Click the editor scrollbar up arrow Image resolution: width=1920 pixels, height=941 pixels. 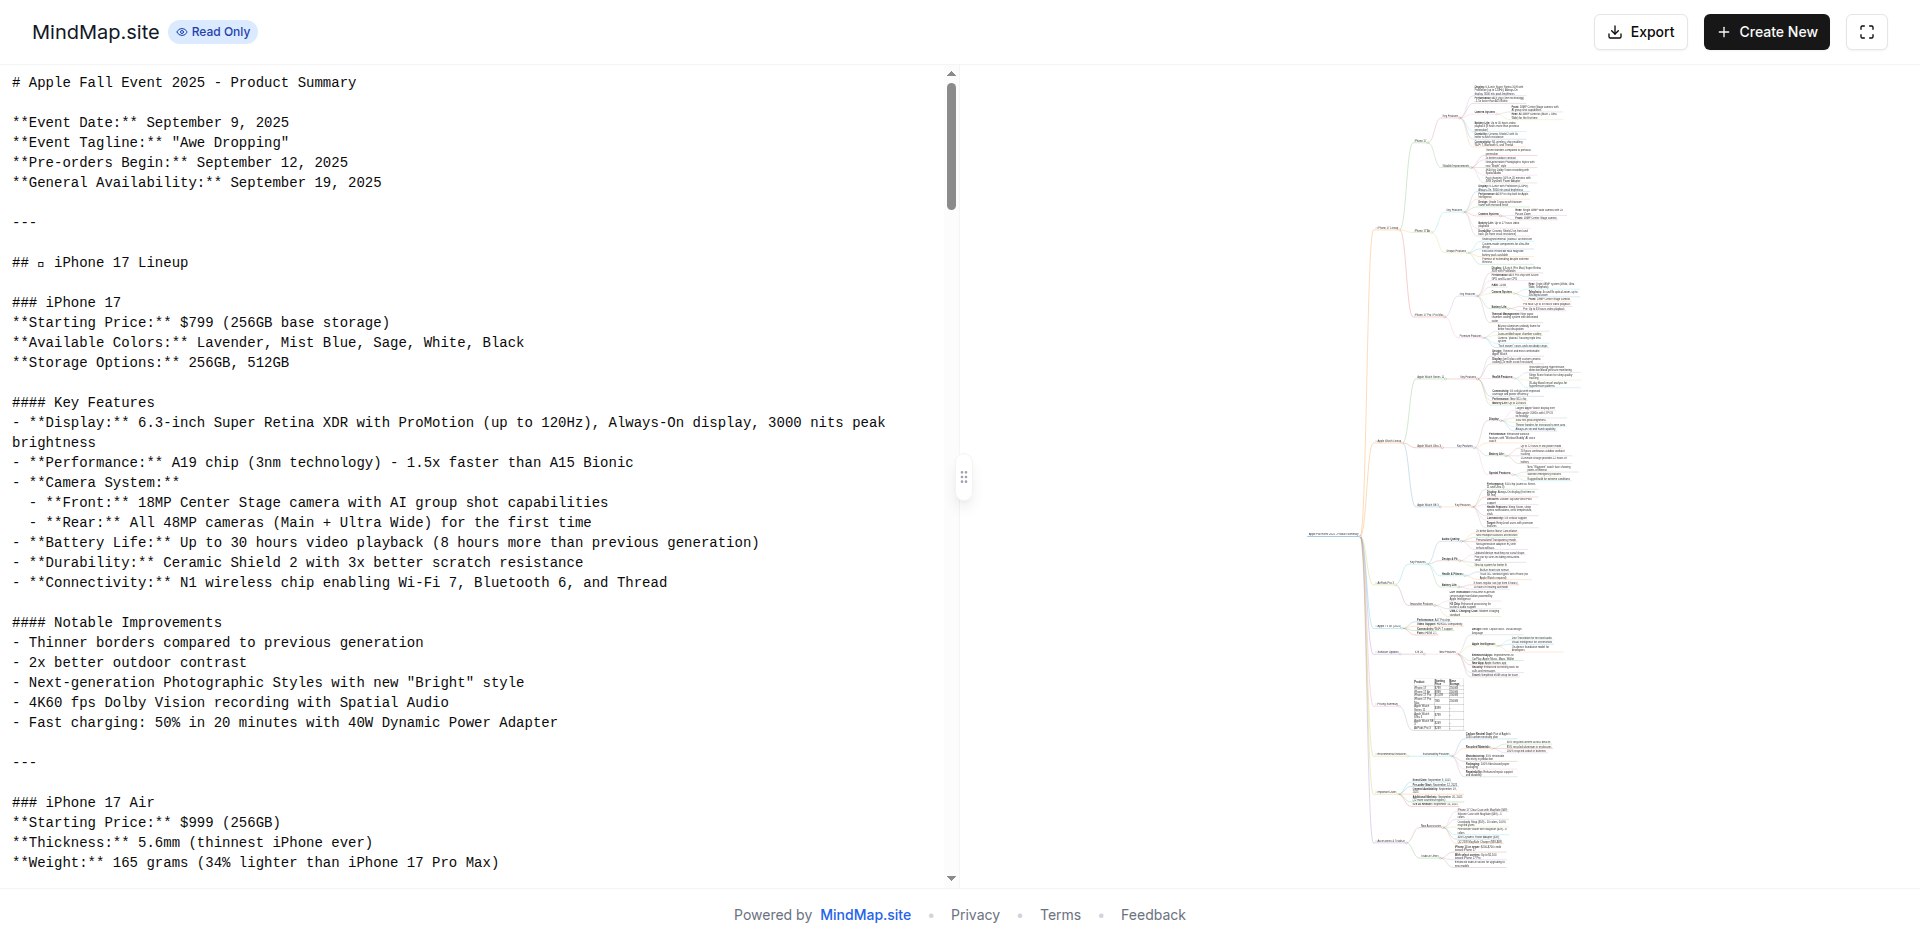pyautogui.click(x=951, y=73)
